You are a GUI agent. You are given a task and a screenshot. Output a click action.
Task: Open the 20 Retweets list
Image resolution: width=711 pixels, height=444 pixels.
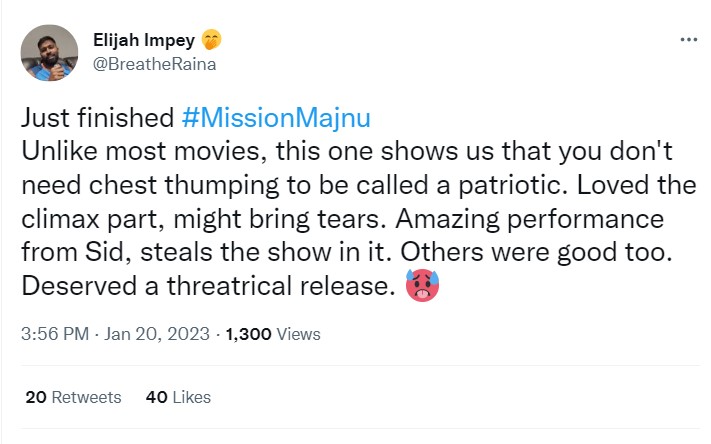73,397
